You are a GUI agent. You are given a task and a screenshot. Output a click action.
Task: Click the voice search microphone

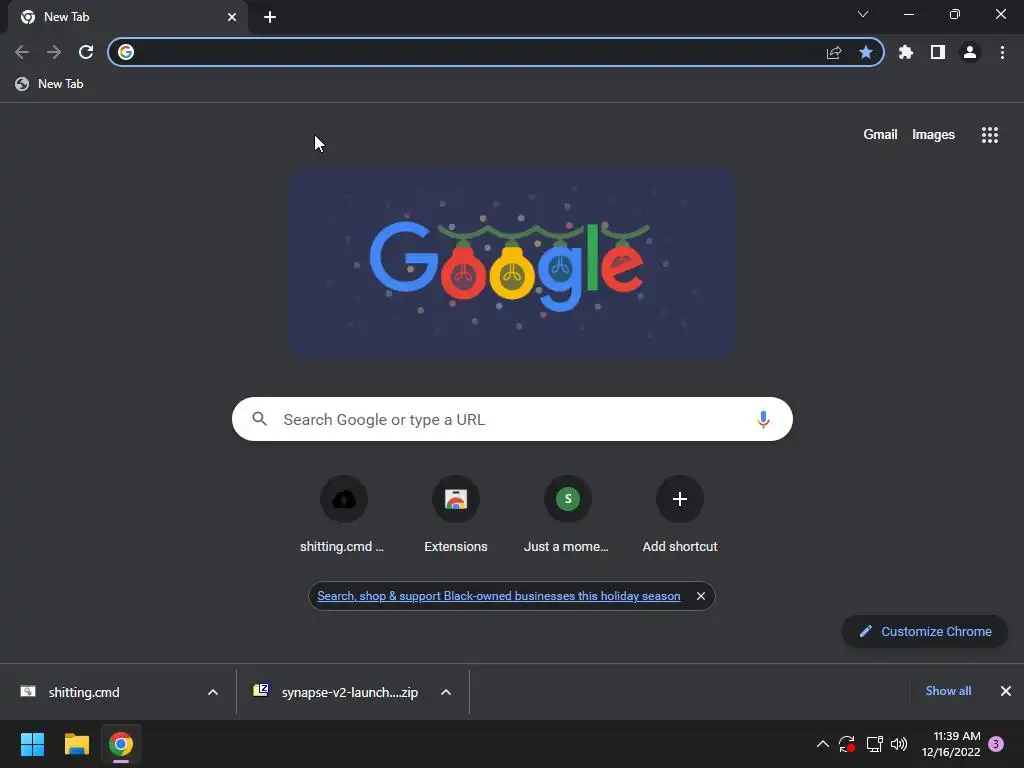tap(763, 419)
